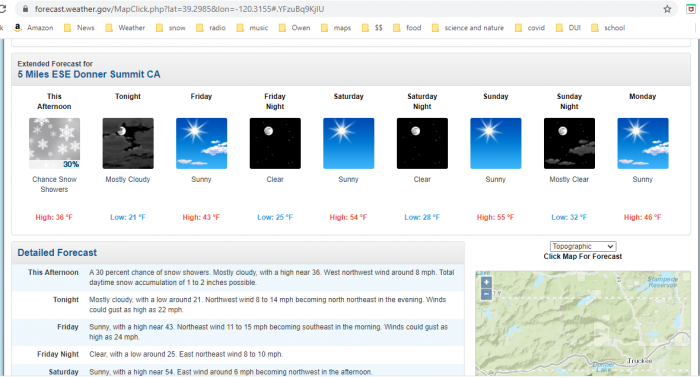Click Truckee on the topographic map

(640, 361)
